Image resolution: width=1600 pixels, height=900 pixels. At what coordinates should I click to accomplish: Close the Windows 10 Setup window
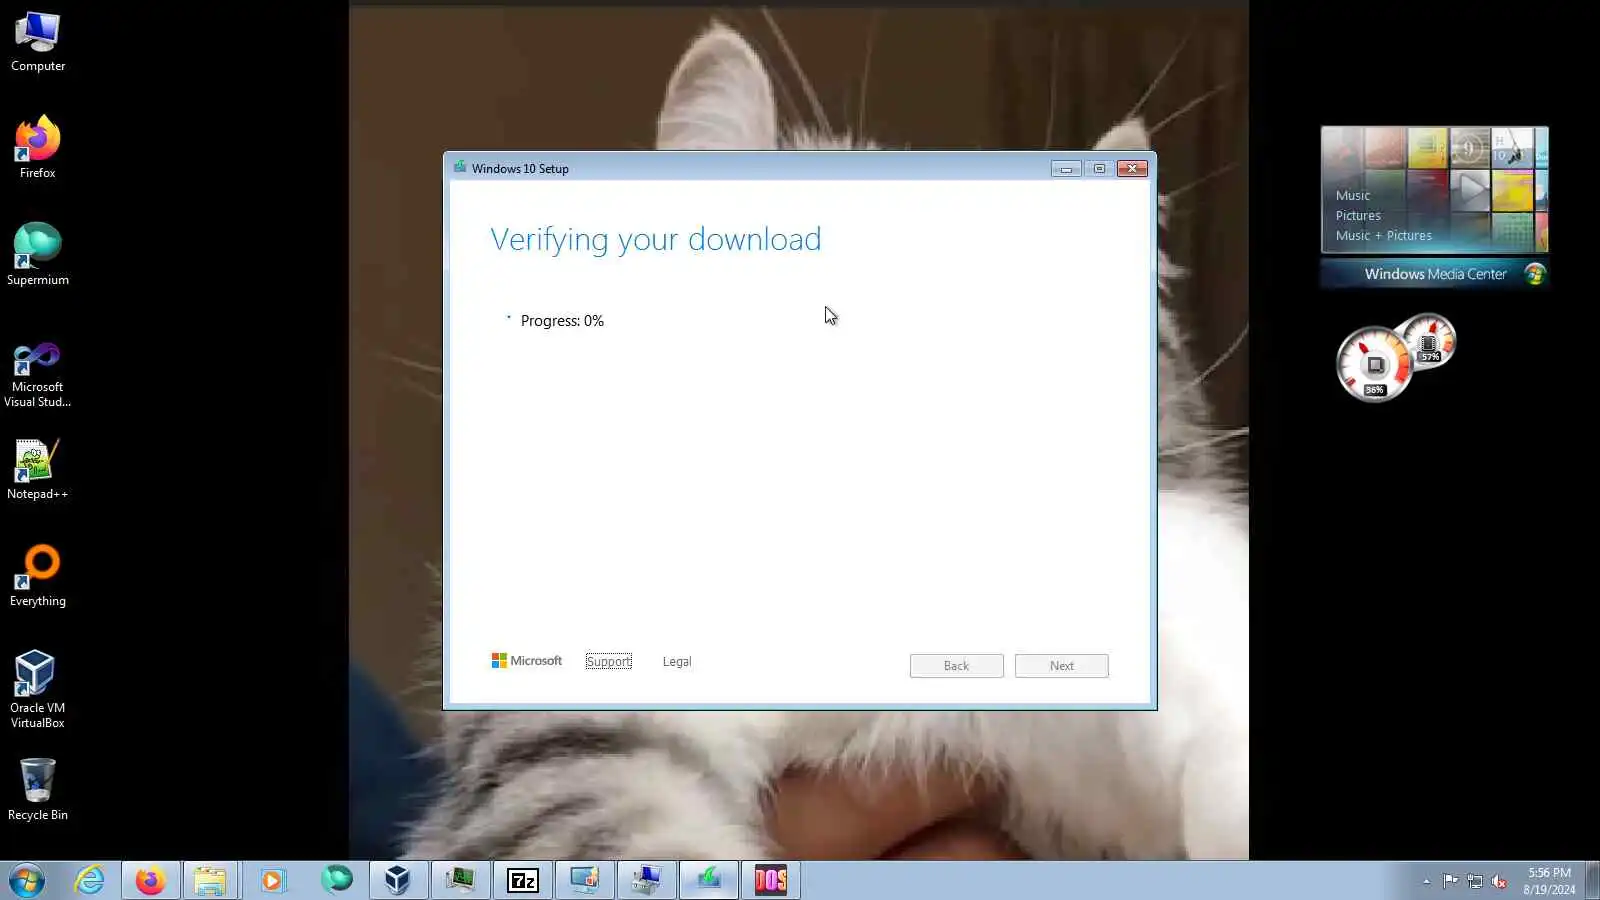(x=1131, y=168)
